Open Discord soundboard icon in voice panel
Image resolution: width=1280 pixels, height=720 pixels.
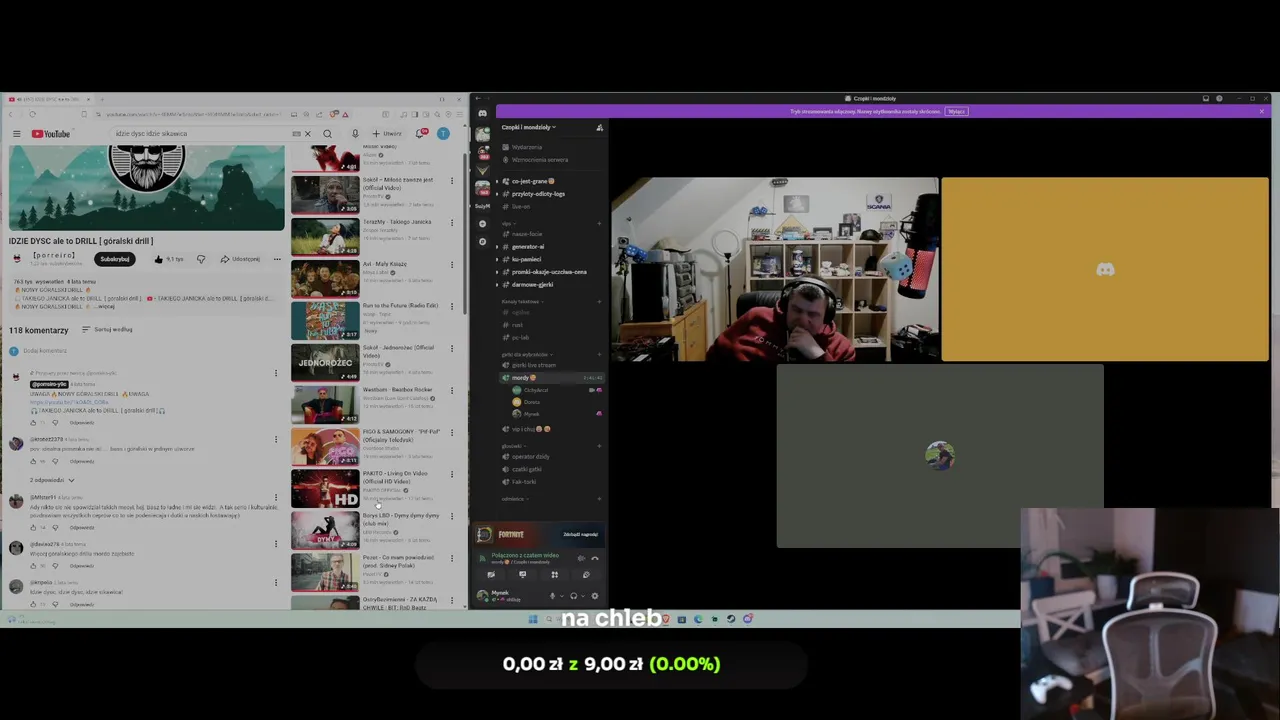586,575
